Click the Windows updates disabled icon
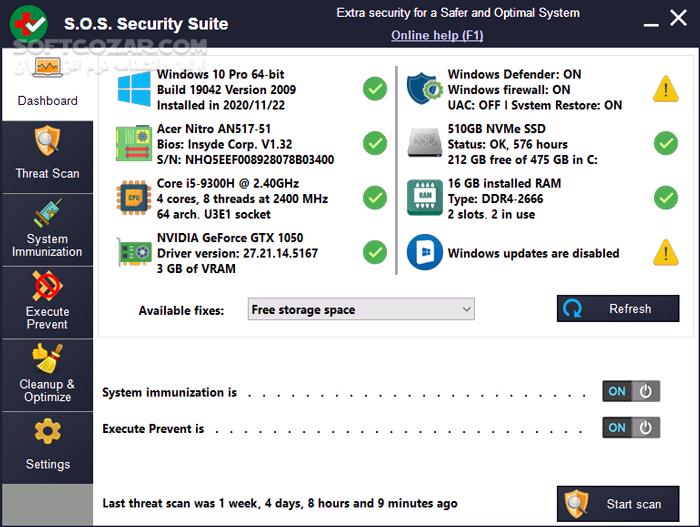This screenshot has height=527, width=700. (424, 252)
